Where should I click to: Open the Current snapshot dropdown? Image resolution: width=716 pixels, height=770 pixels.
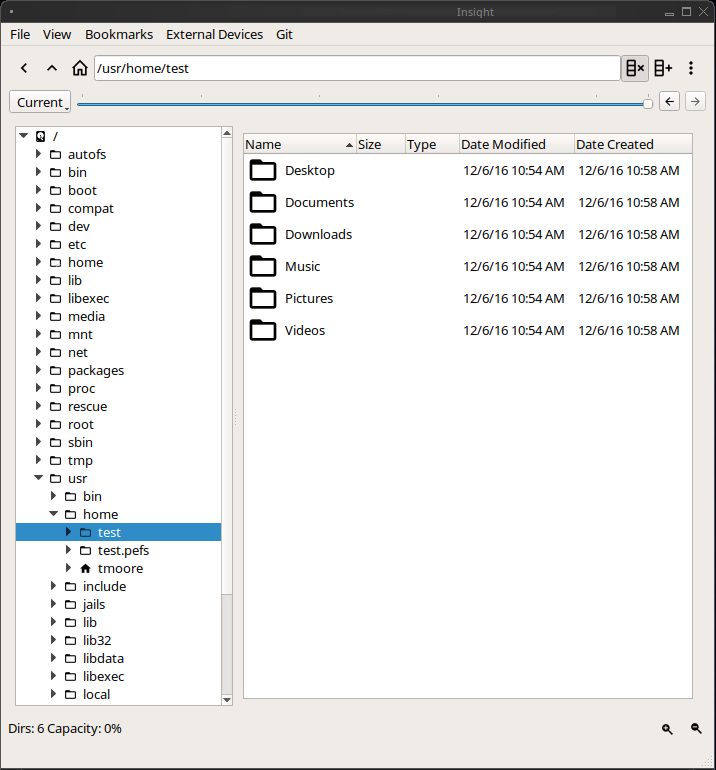tap(40, 102)
